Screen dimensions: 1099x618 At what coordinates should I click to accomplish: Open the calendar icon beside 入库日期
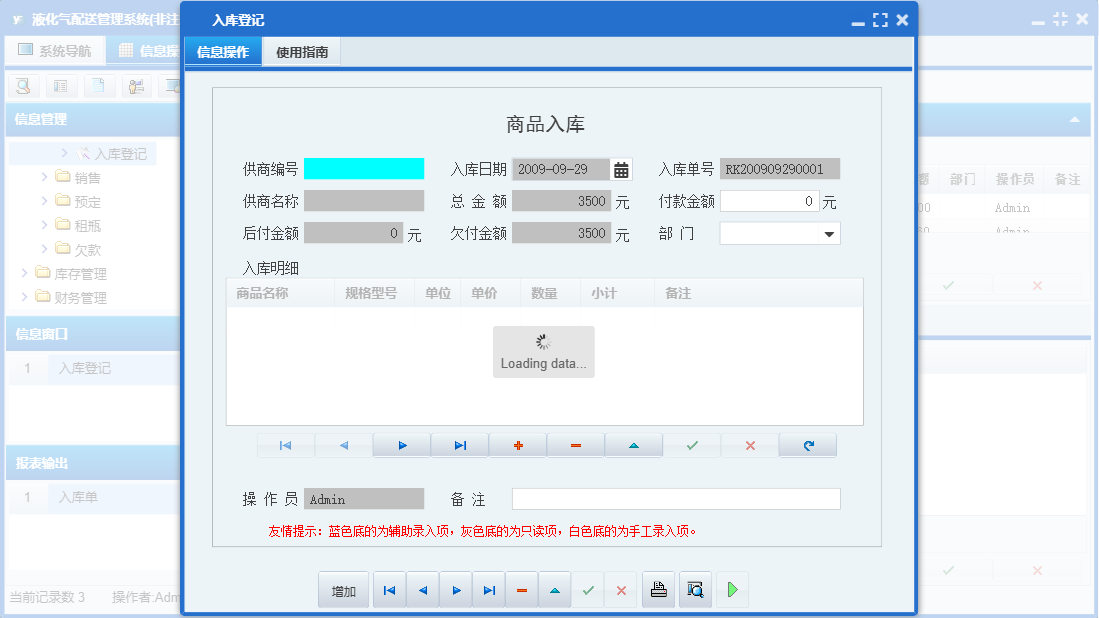pyautogui.click(x=622, y=168)
